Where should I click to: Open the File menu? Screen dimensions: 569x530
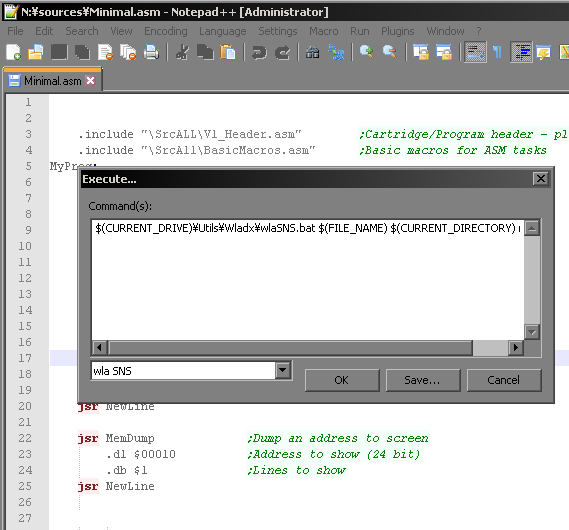(x=15, y=31)
